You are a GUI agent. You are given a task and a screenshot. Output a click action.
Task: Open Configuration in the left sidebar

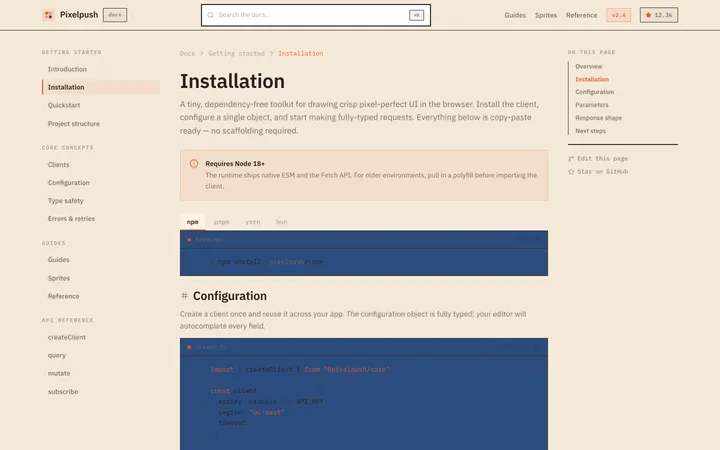[101, 183]
